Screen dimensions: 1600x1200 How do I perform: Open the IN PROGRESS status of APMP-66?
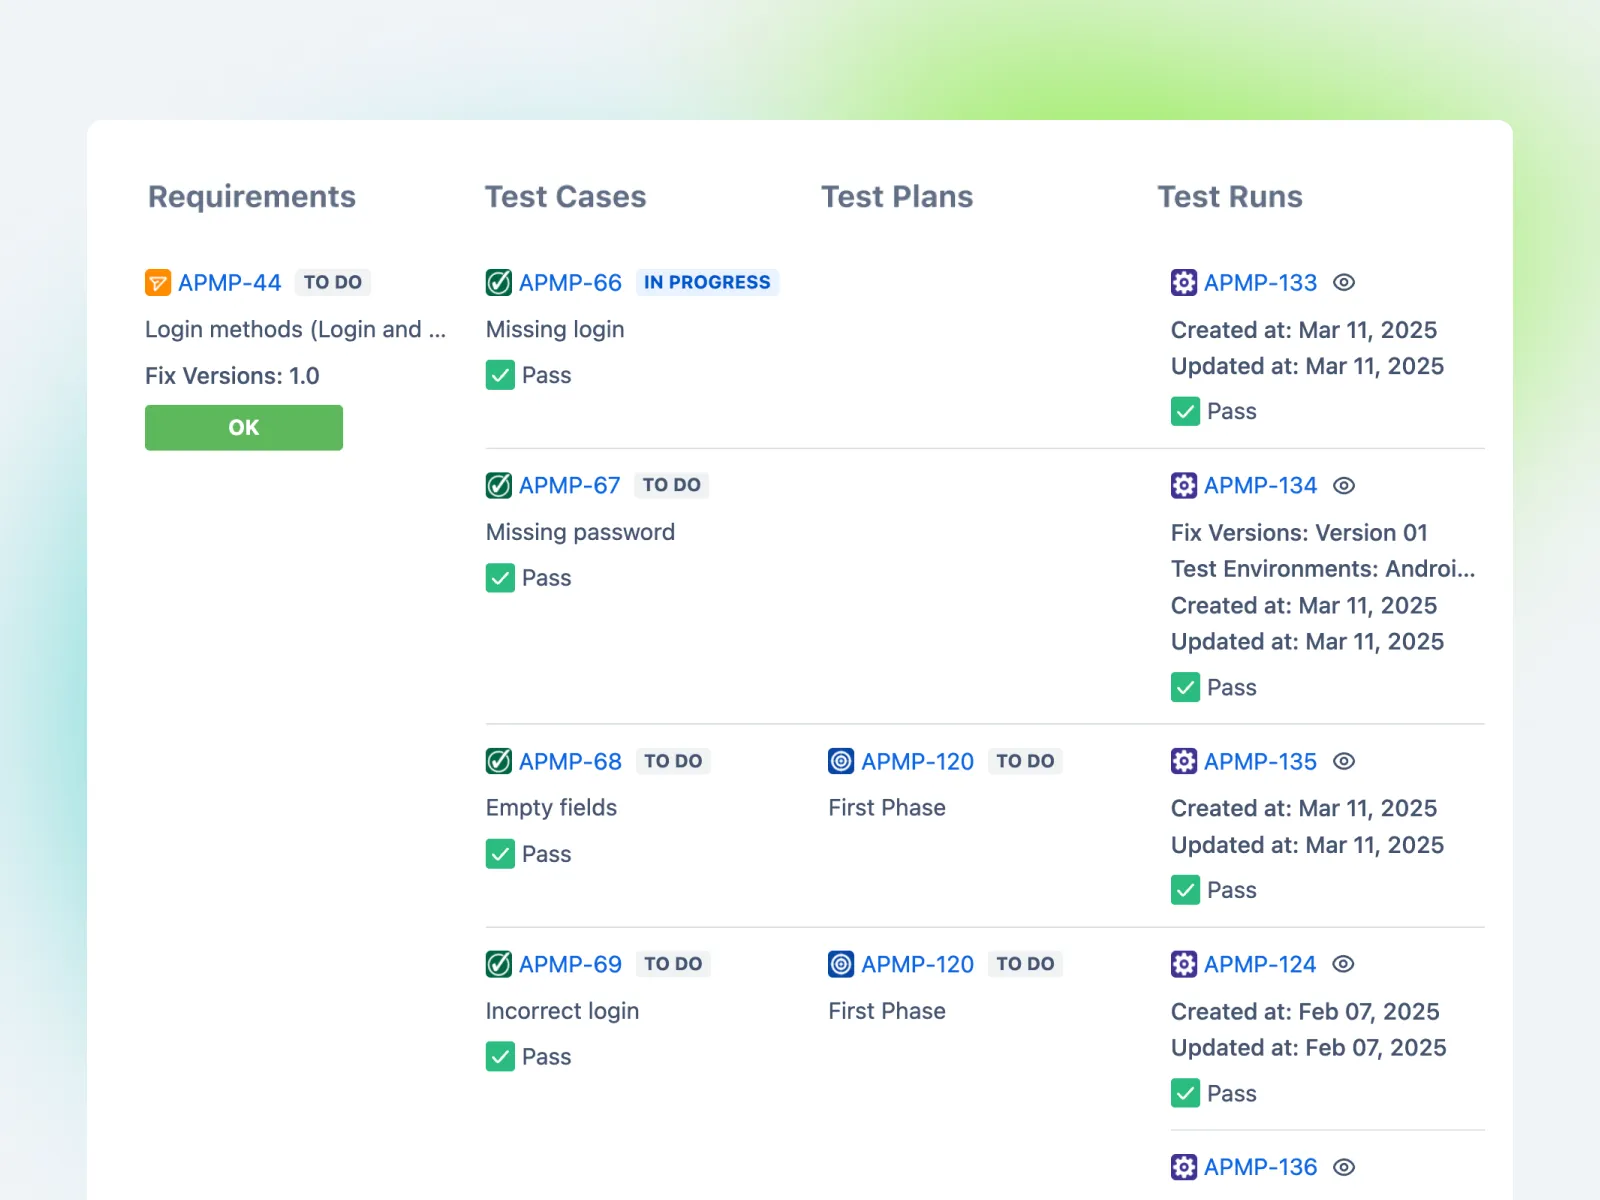pyautogui.click(x=707, y=283)
